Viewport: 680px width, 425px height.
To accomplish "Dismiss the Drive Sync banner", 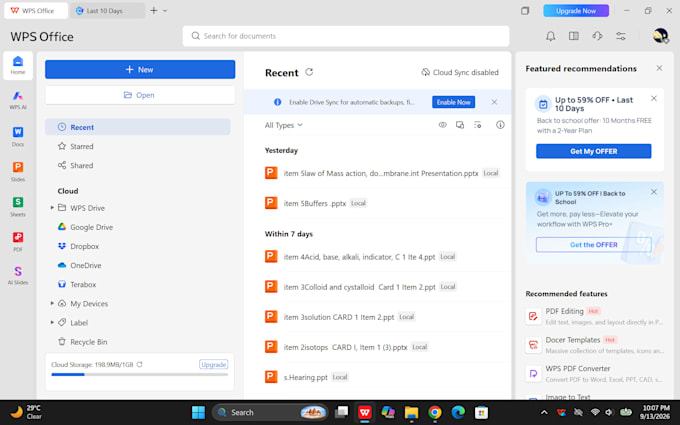I will coord(494,102).
